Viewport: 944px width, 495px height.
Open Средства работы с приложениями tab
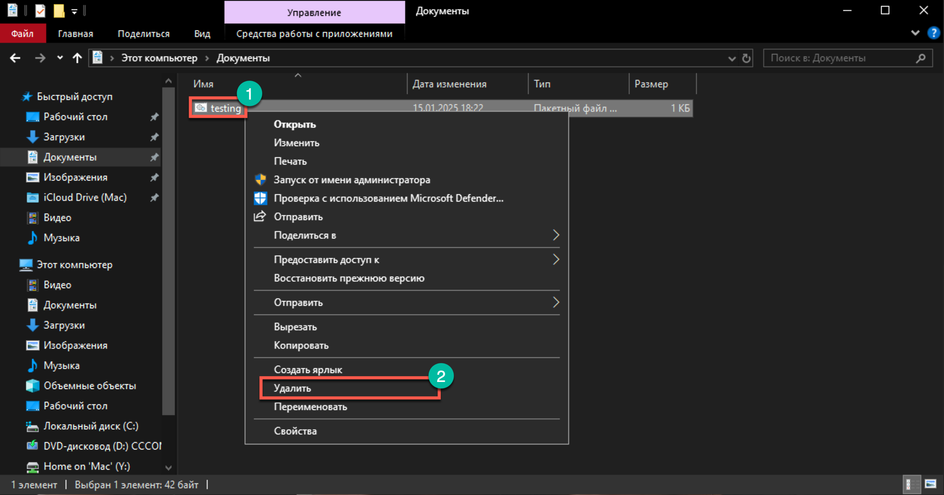(x=314, y=34)
